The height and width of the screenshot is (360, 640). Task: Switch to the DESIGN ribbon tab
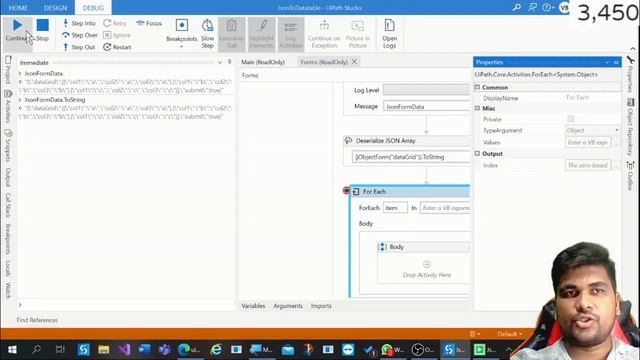coord(55,8)
